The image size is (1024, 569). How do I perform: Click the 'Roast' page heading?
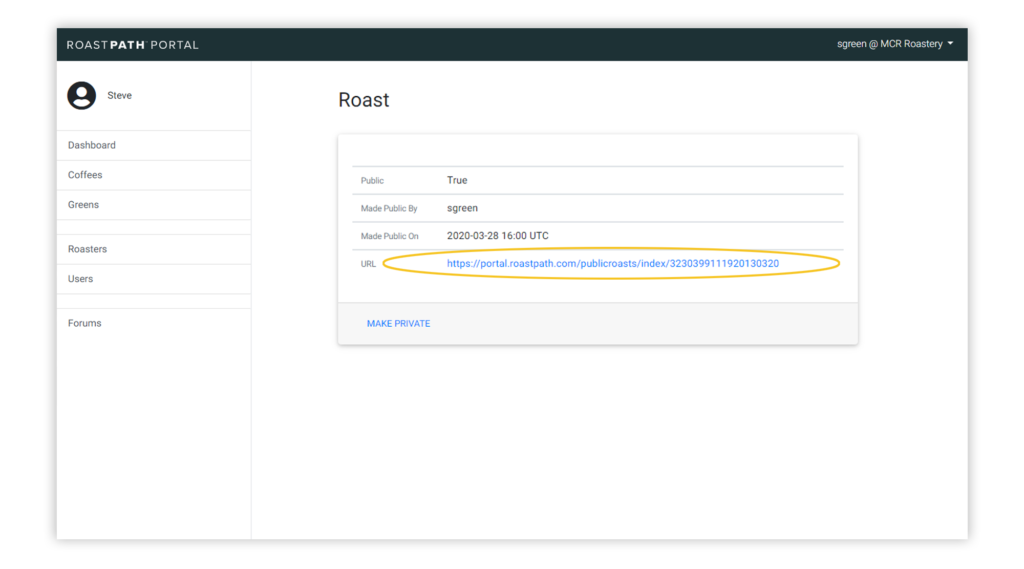click(364, 100)
